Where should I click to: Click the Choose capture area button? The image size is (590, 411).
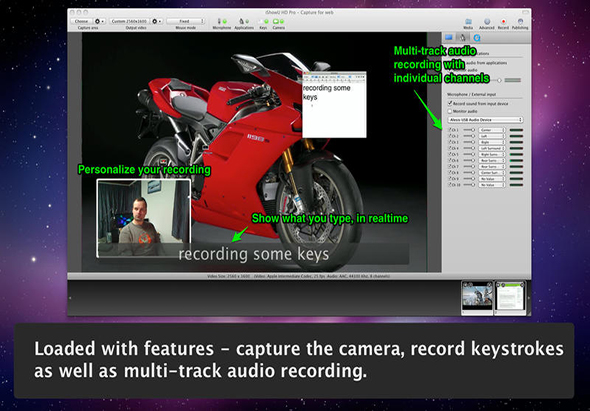pos(81,21)
